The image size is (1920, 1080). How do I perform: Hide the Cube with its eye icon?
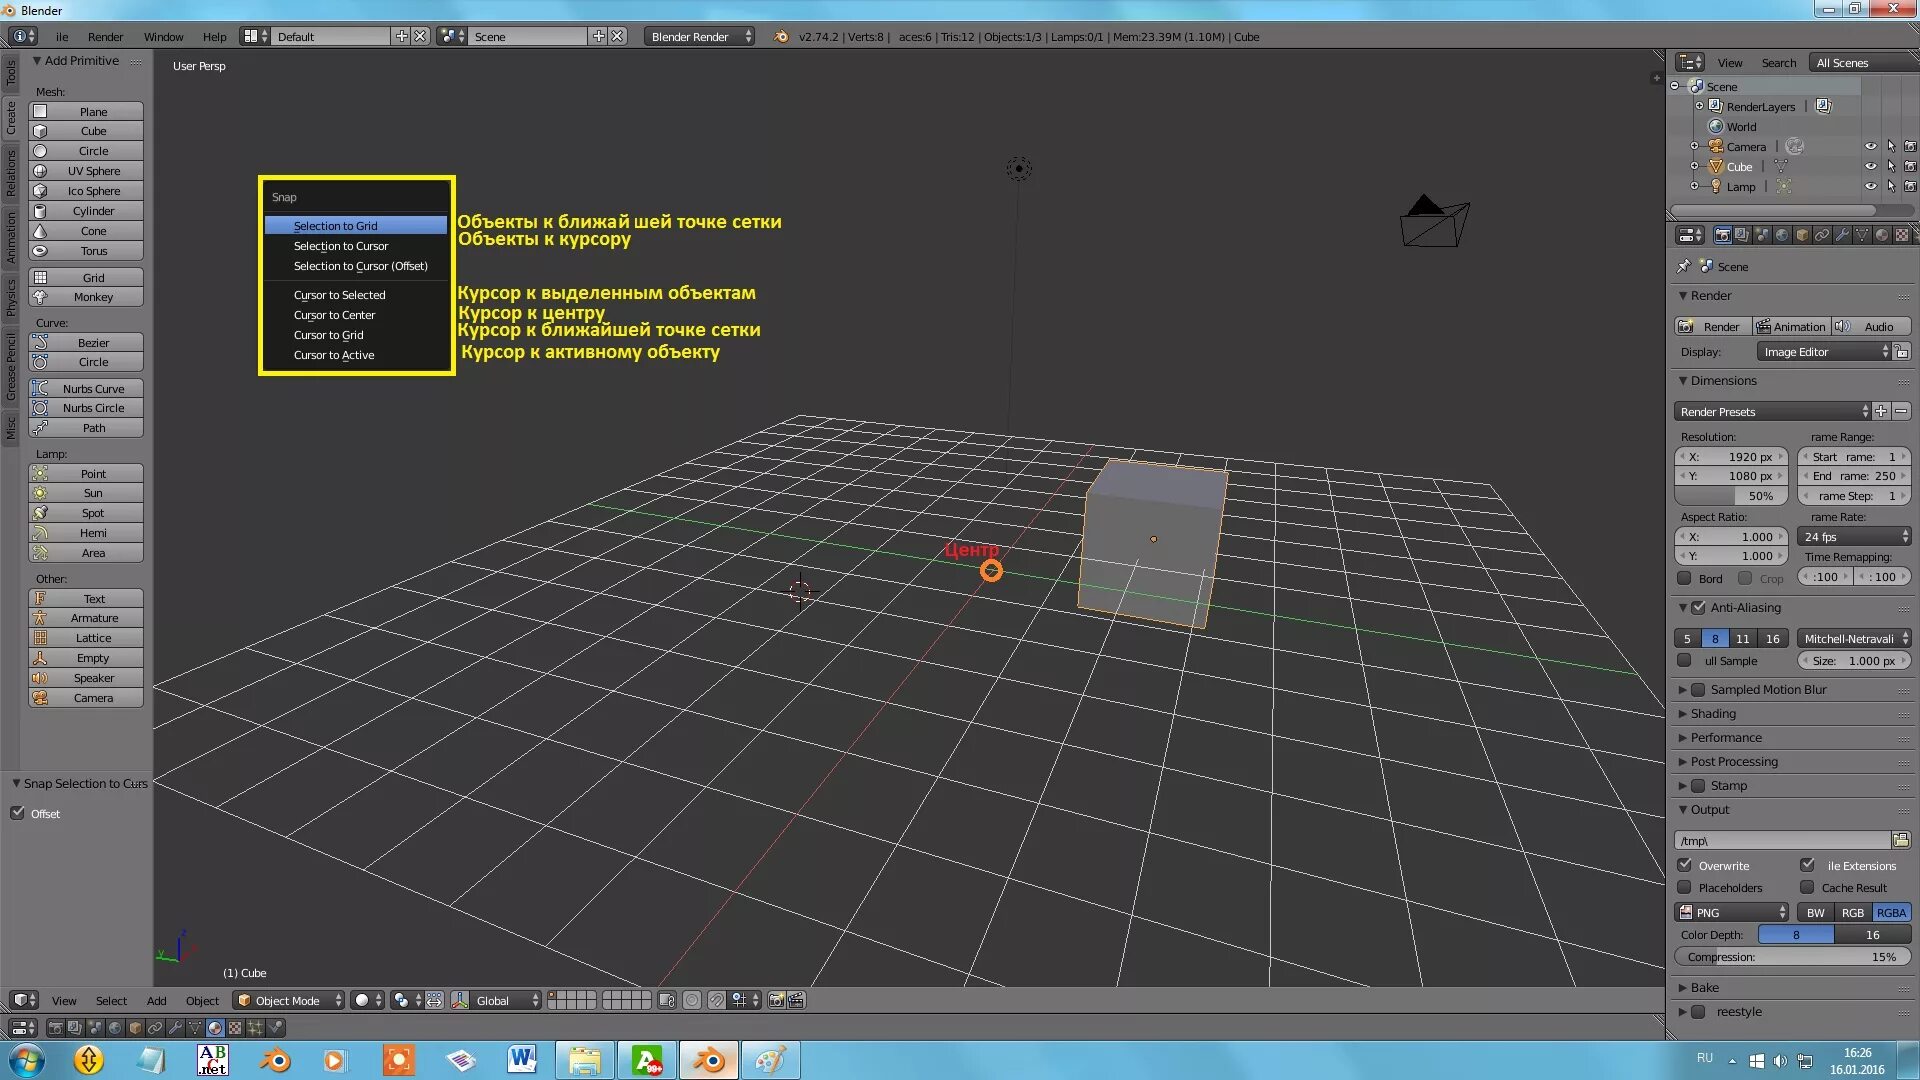click(1870, 167)
